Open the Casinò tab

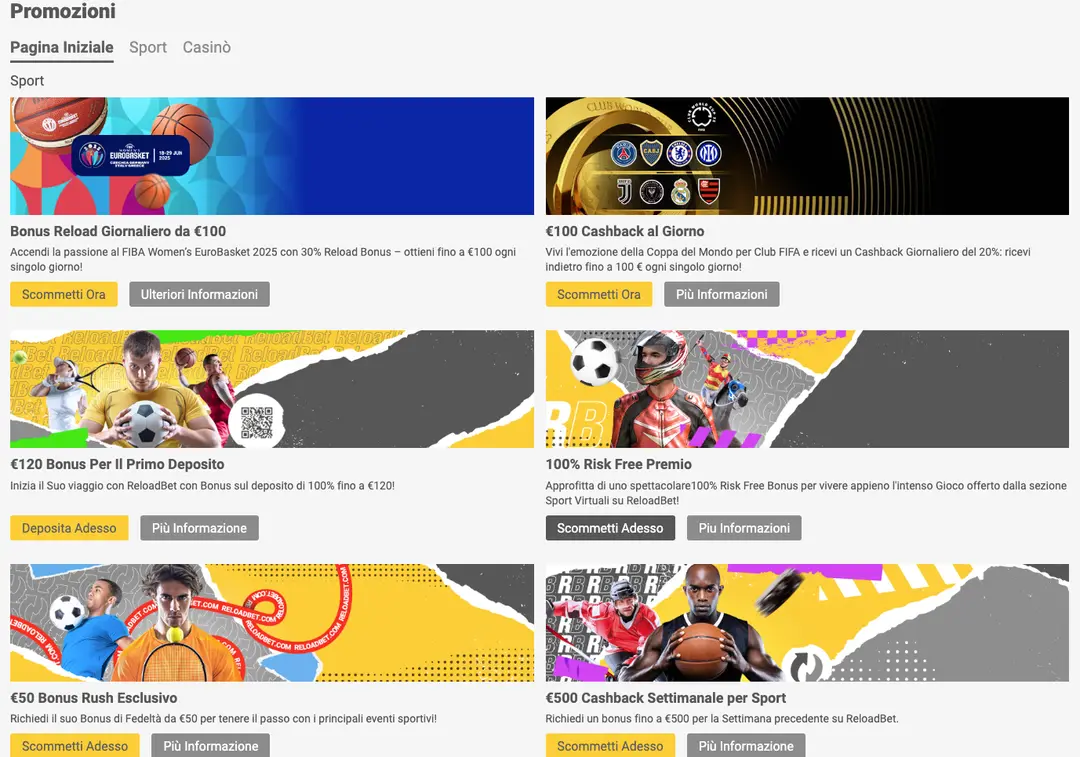[x=206, y=47]
